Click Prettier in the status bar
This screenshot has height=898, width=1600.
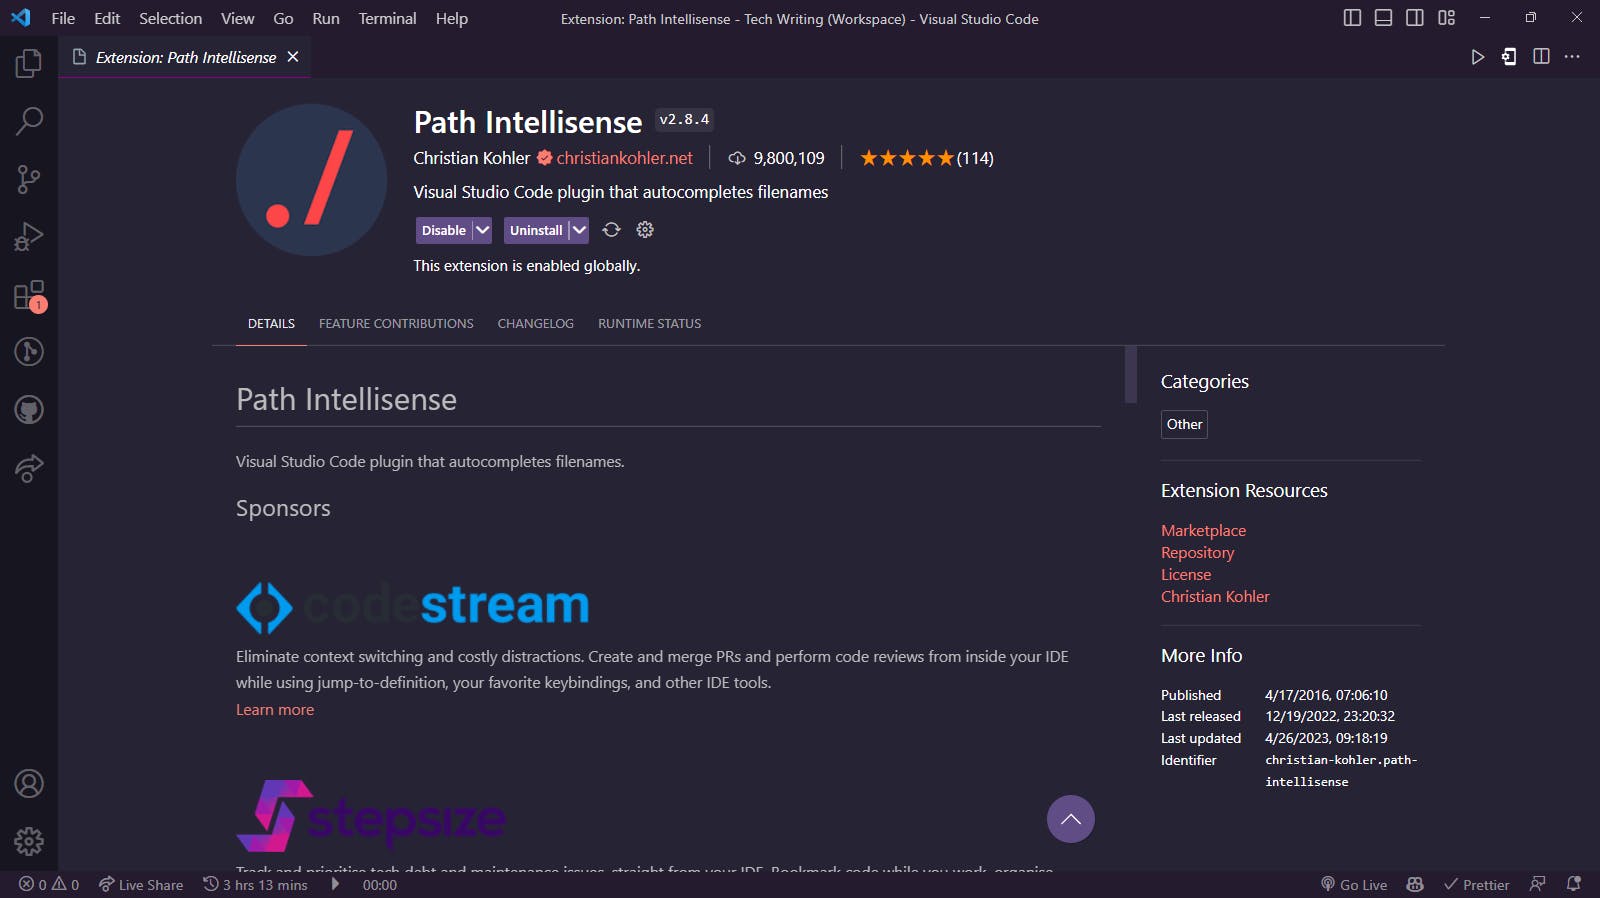(x=1476, y=885)
